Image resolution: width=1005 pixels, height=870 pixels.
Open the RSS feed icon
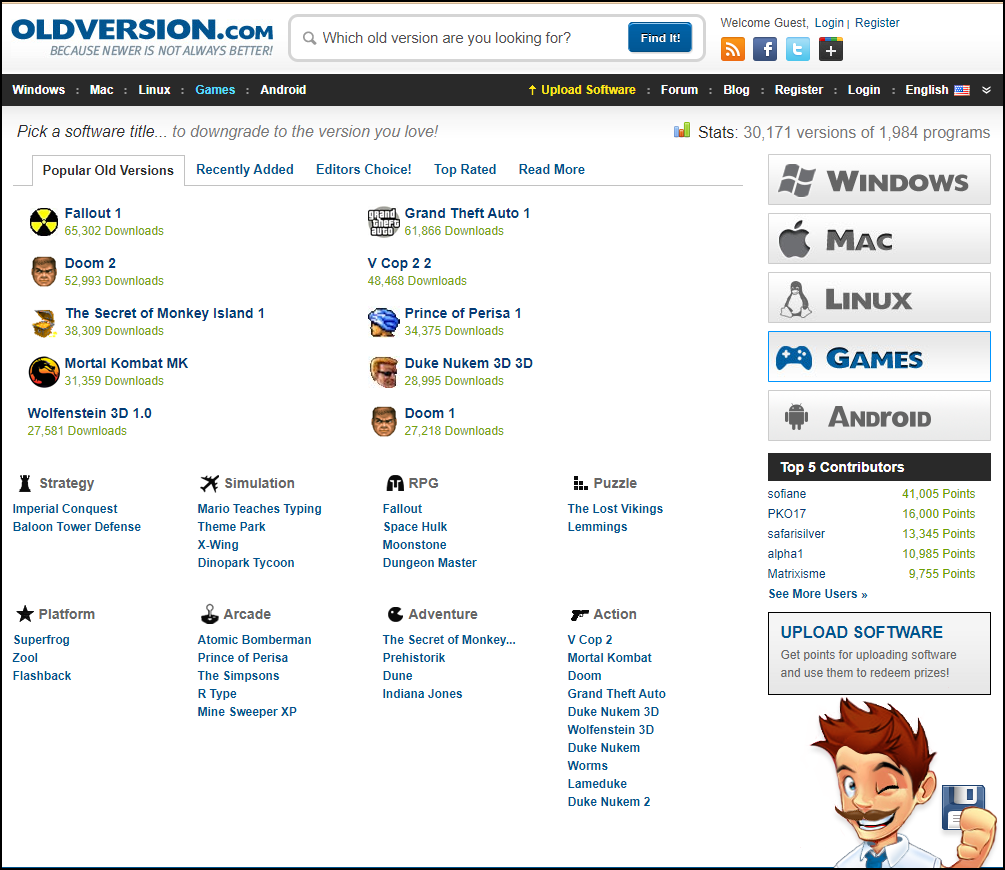coord(733,49)
